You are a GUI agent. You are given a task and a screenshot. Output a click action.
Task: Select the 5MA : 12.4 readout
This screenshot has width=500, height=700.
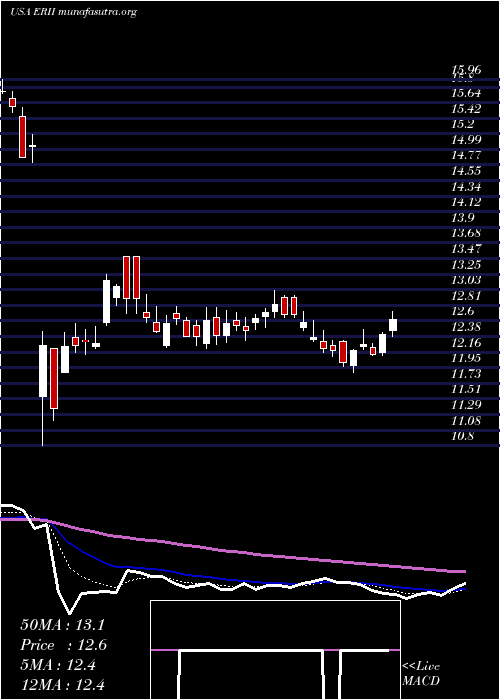(x=58, y=665)
